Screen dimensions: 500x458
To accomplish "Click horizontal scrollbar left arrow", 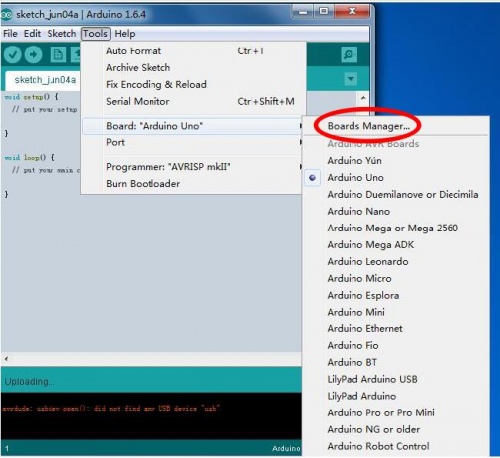I will tap(6, 359).
